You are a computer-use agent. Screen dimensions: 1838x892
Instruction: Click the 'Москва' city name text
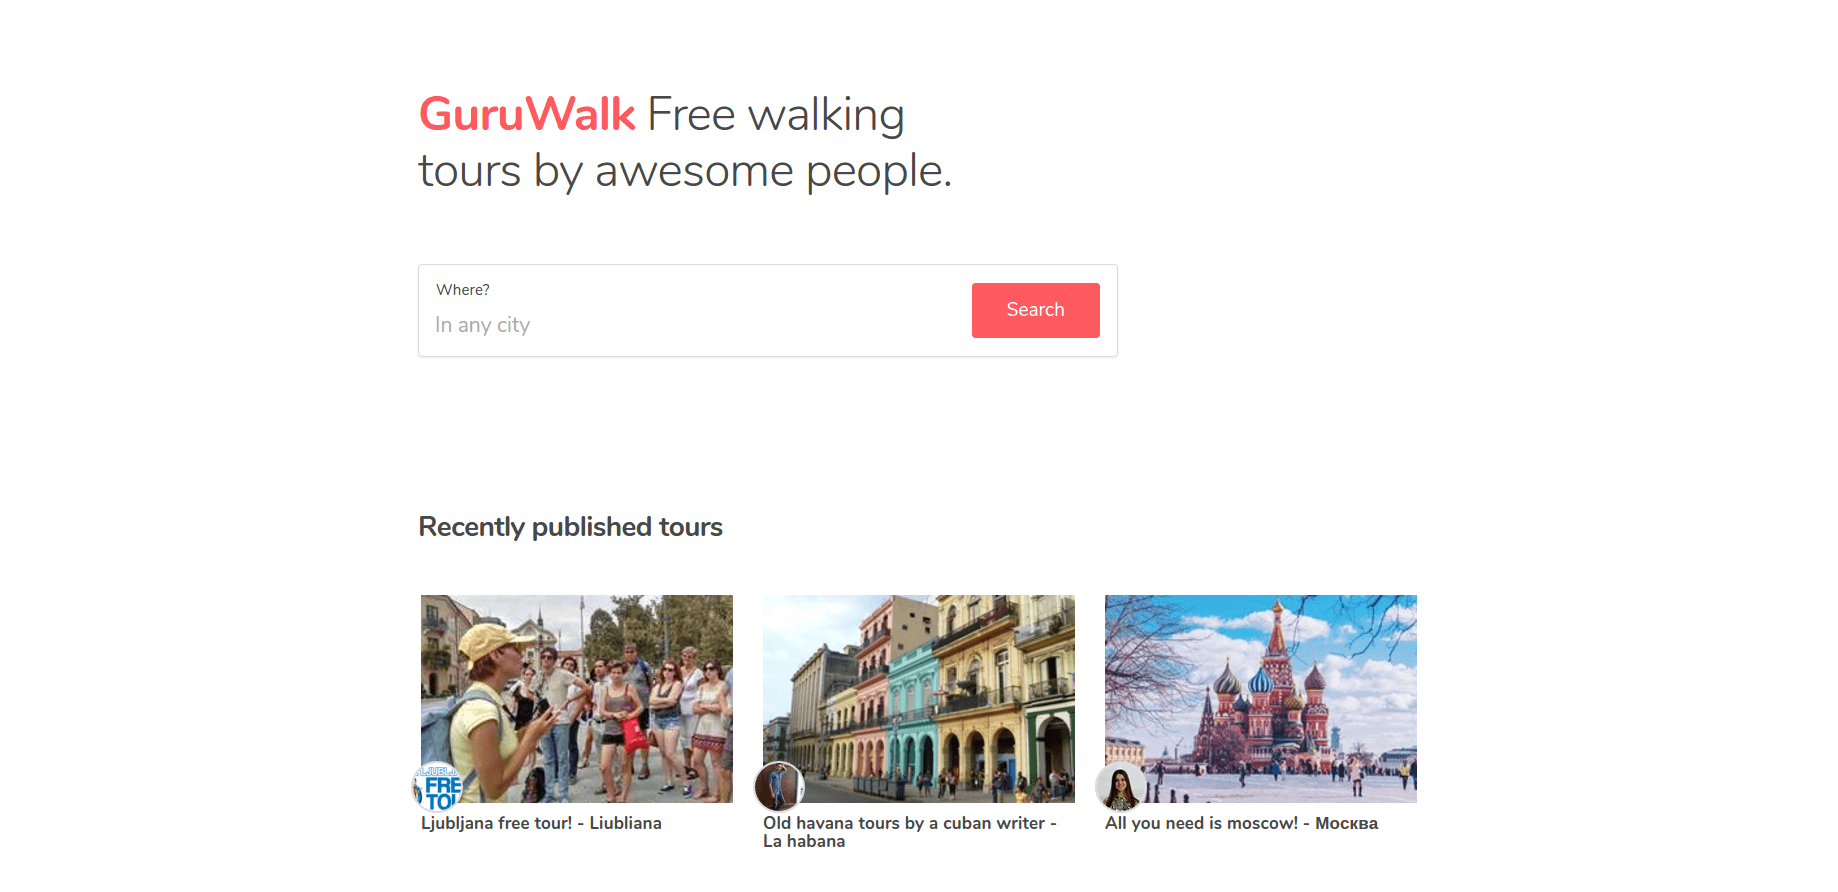pyautogui.click(x=1346, y=823)
